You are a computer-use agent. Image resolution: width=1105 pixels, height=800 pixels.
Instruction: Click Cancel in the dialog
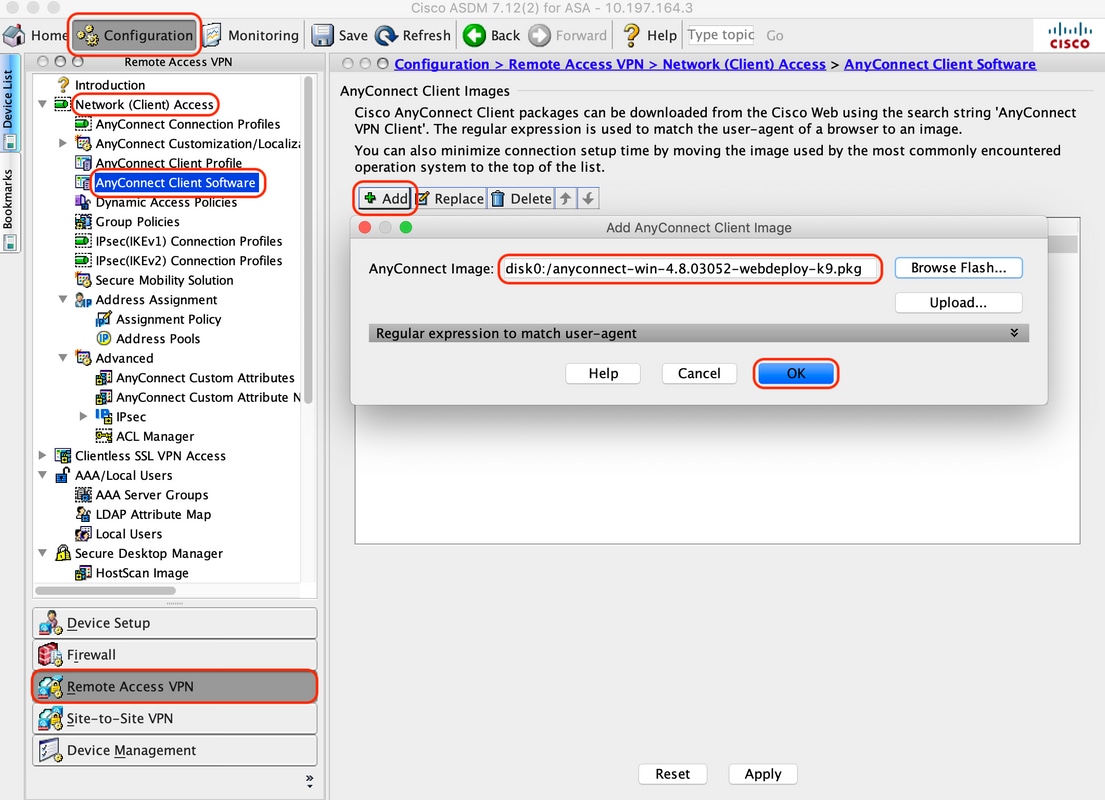[699, 374]
